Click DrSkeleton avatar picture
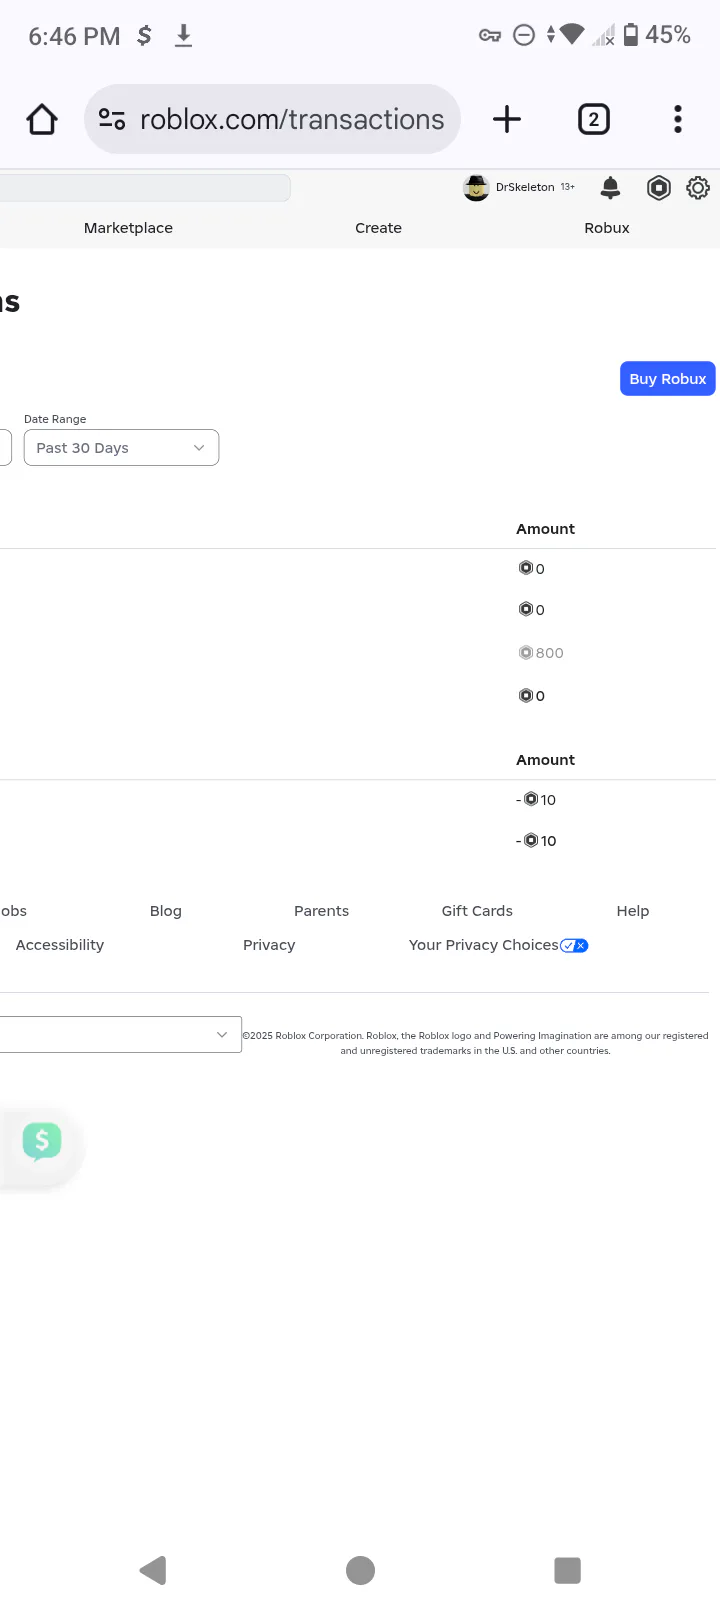This screenshot has height=1612, width=720. pyautogui.click(x=476, y=187)
